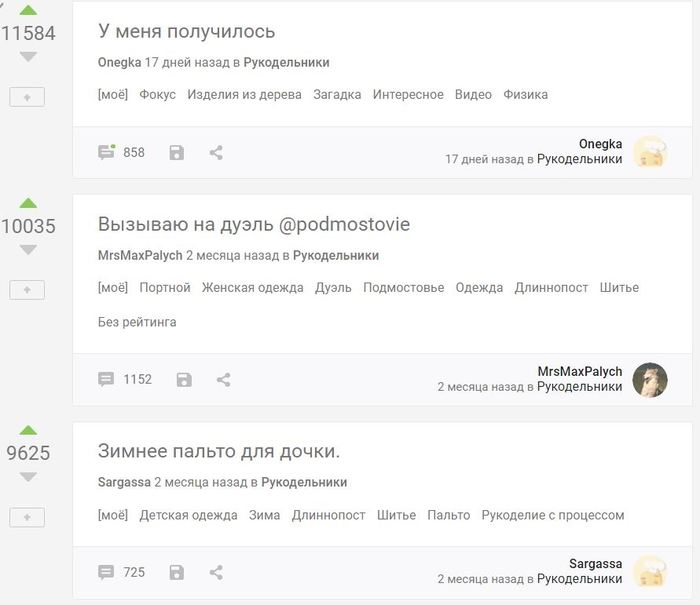Screen dimensions: 700x605
Task: Filter by the 'Без рейтинга' tag
Action: 137,322
